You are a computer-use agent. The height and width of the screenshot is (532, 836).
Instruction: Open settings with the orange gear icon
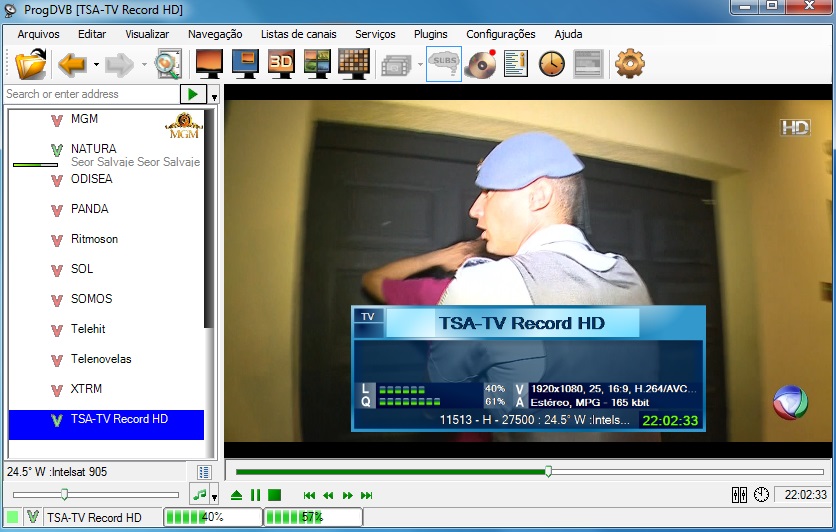pyautogui.click(x=630, y=64)
